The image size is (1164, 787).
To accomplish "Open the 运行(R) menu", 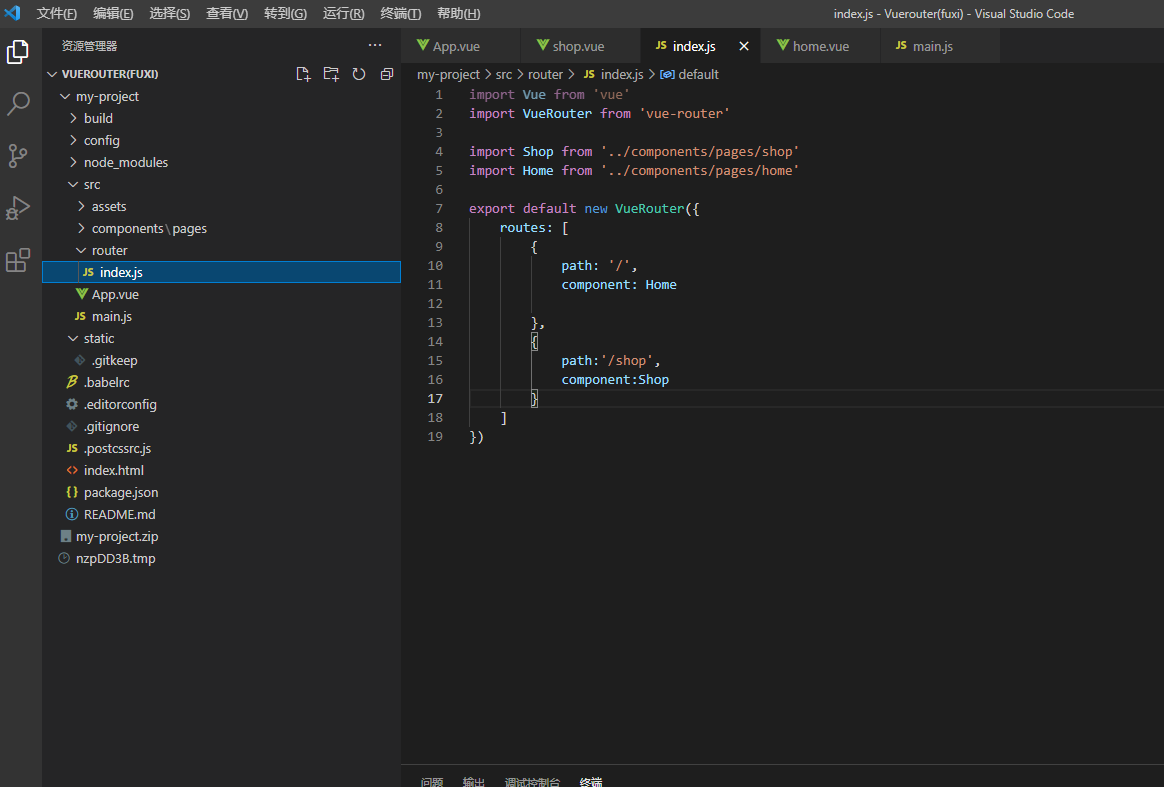I will point(343,13).
